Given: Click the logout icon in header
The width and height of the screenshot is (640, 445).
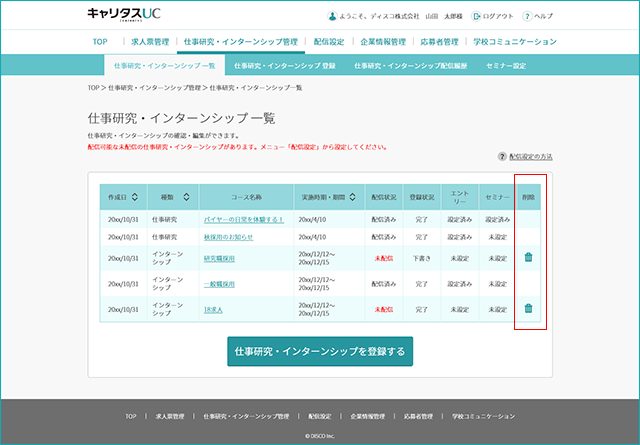Looking at the screenshot, I should pyautogui.click(x=476, y=16).
